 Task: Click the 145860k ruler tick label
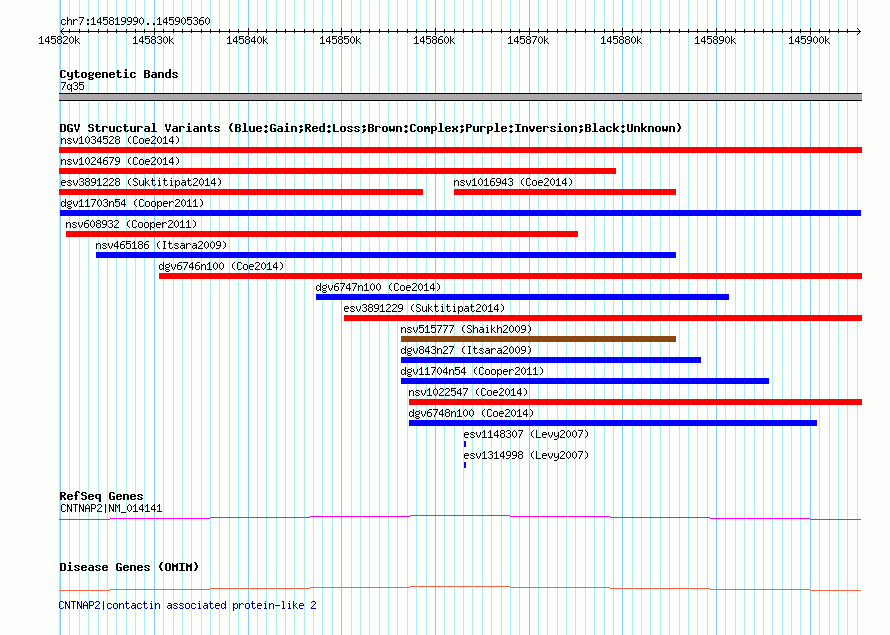(x=434, y=40)
